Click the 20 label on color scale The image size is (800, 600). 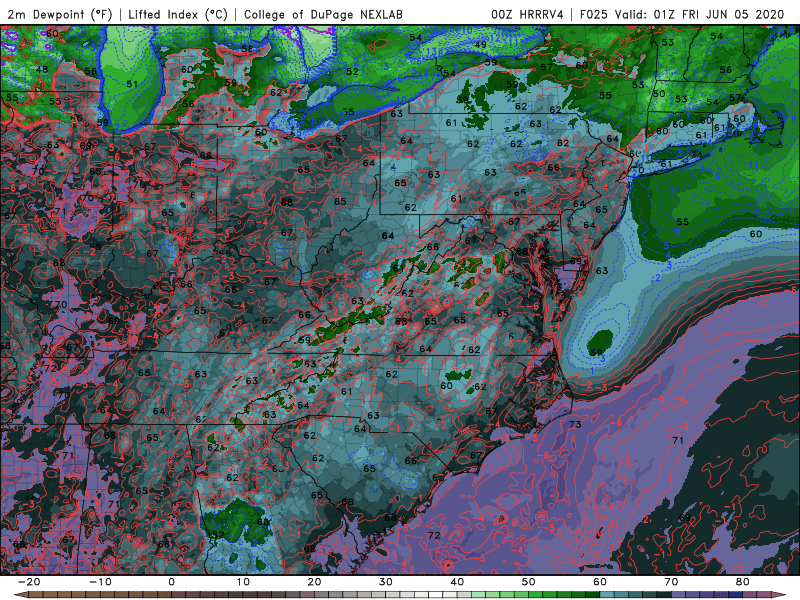[314, 582]
